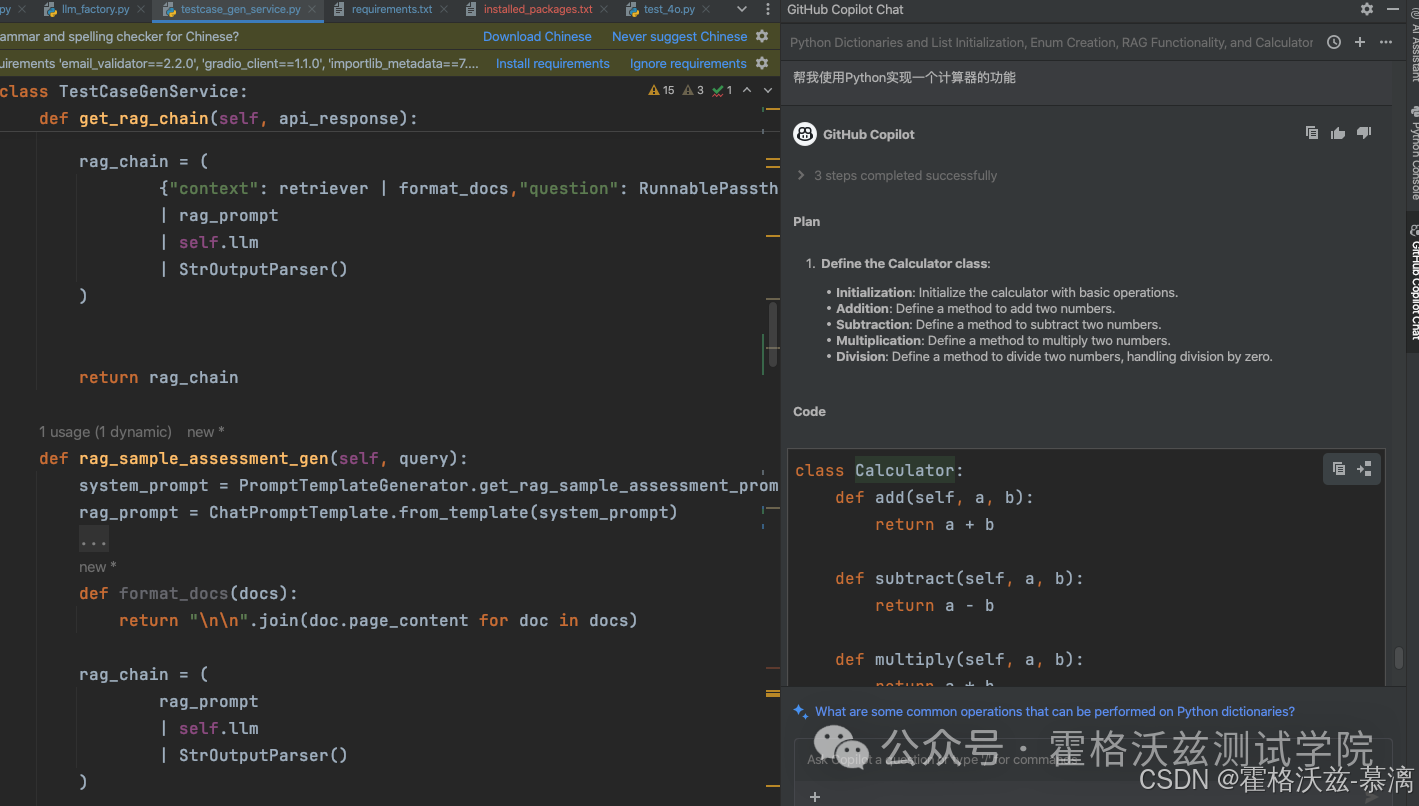Click the 1 usage (1 dynamic) hint
The image size is (1419, 806).
click(105, 432)
